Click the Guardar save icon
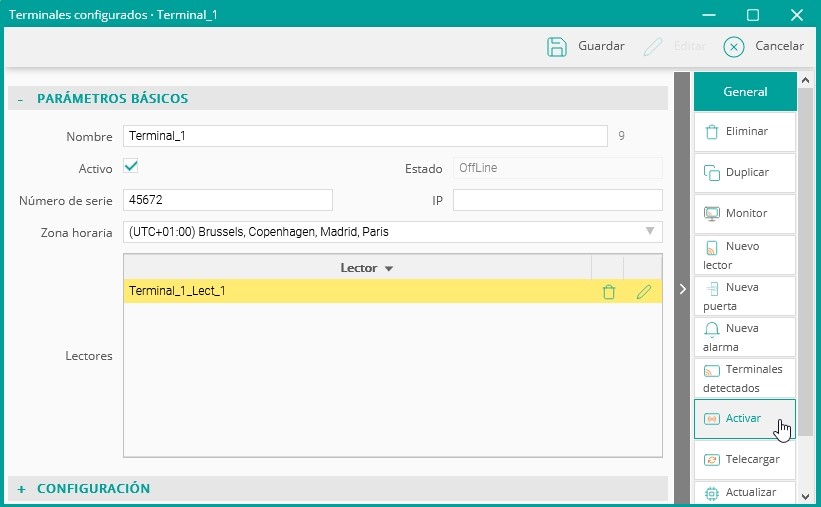The image size is (821, 507). [x=557, y=47]
